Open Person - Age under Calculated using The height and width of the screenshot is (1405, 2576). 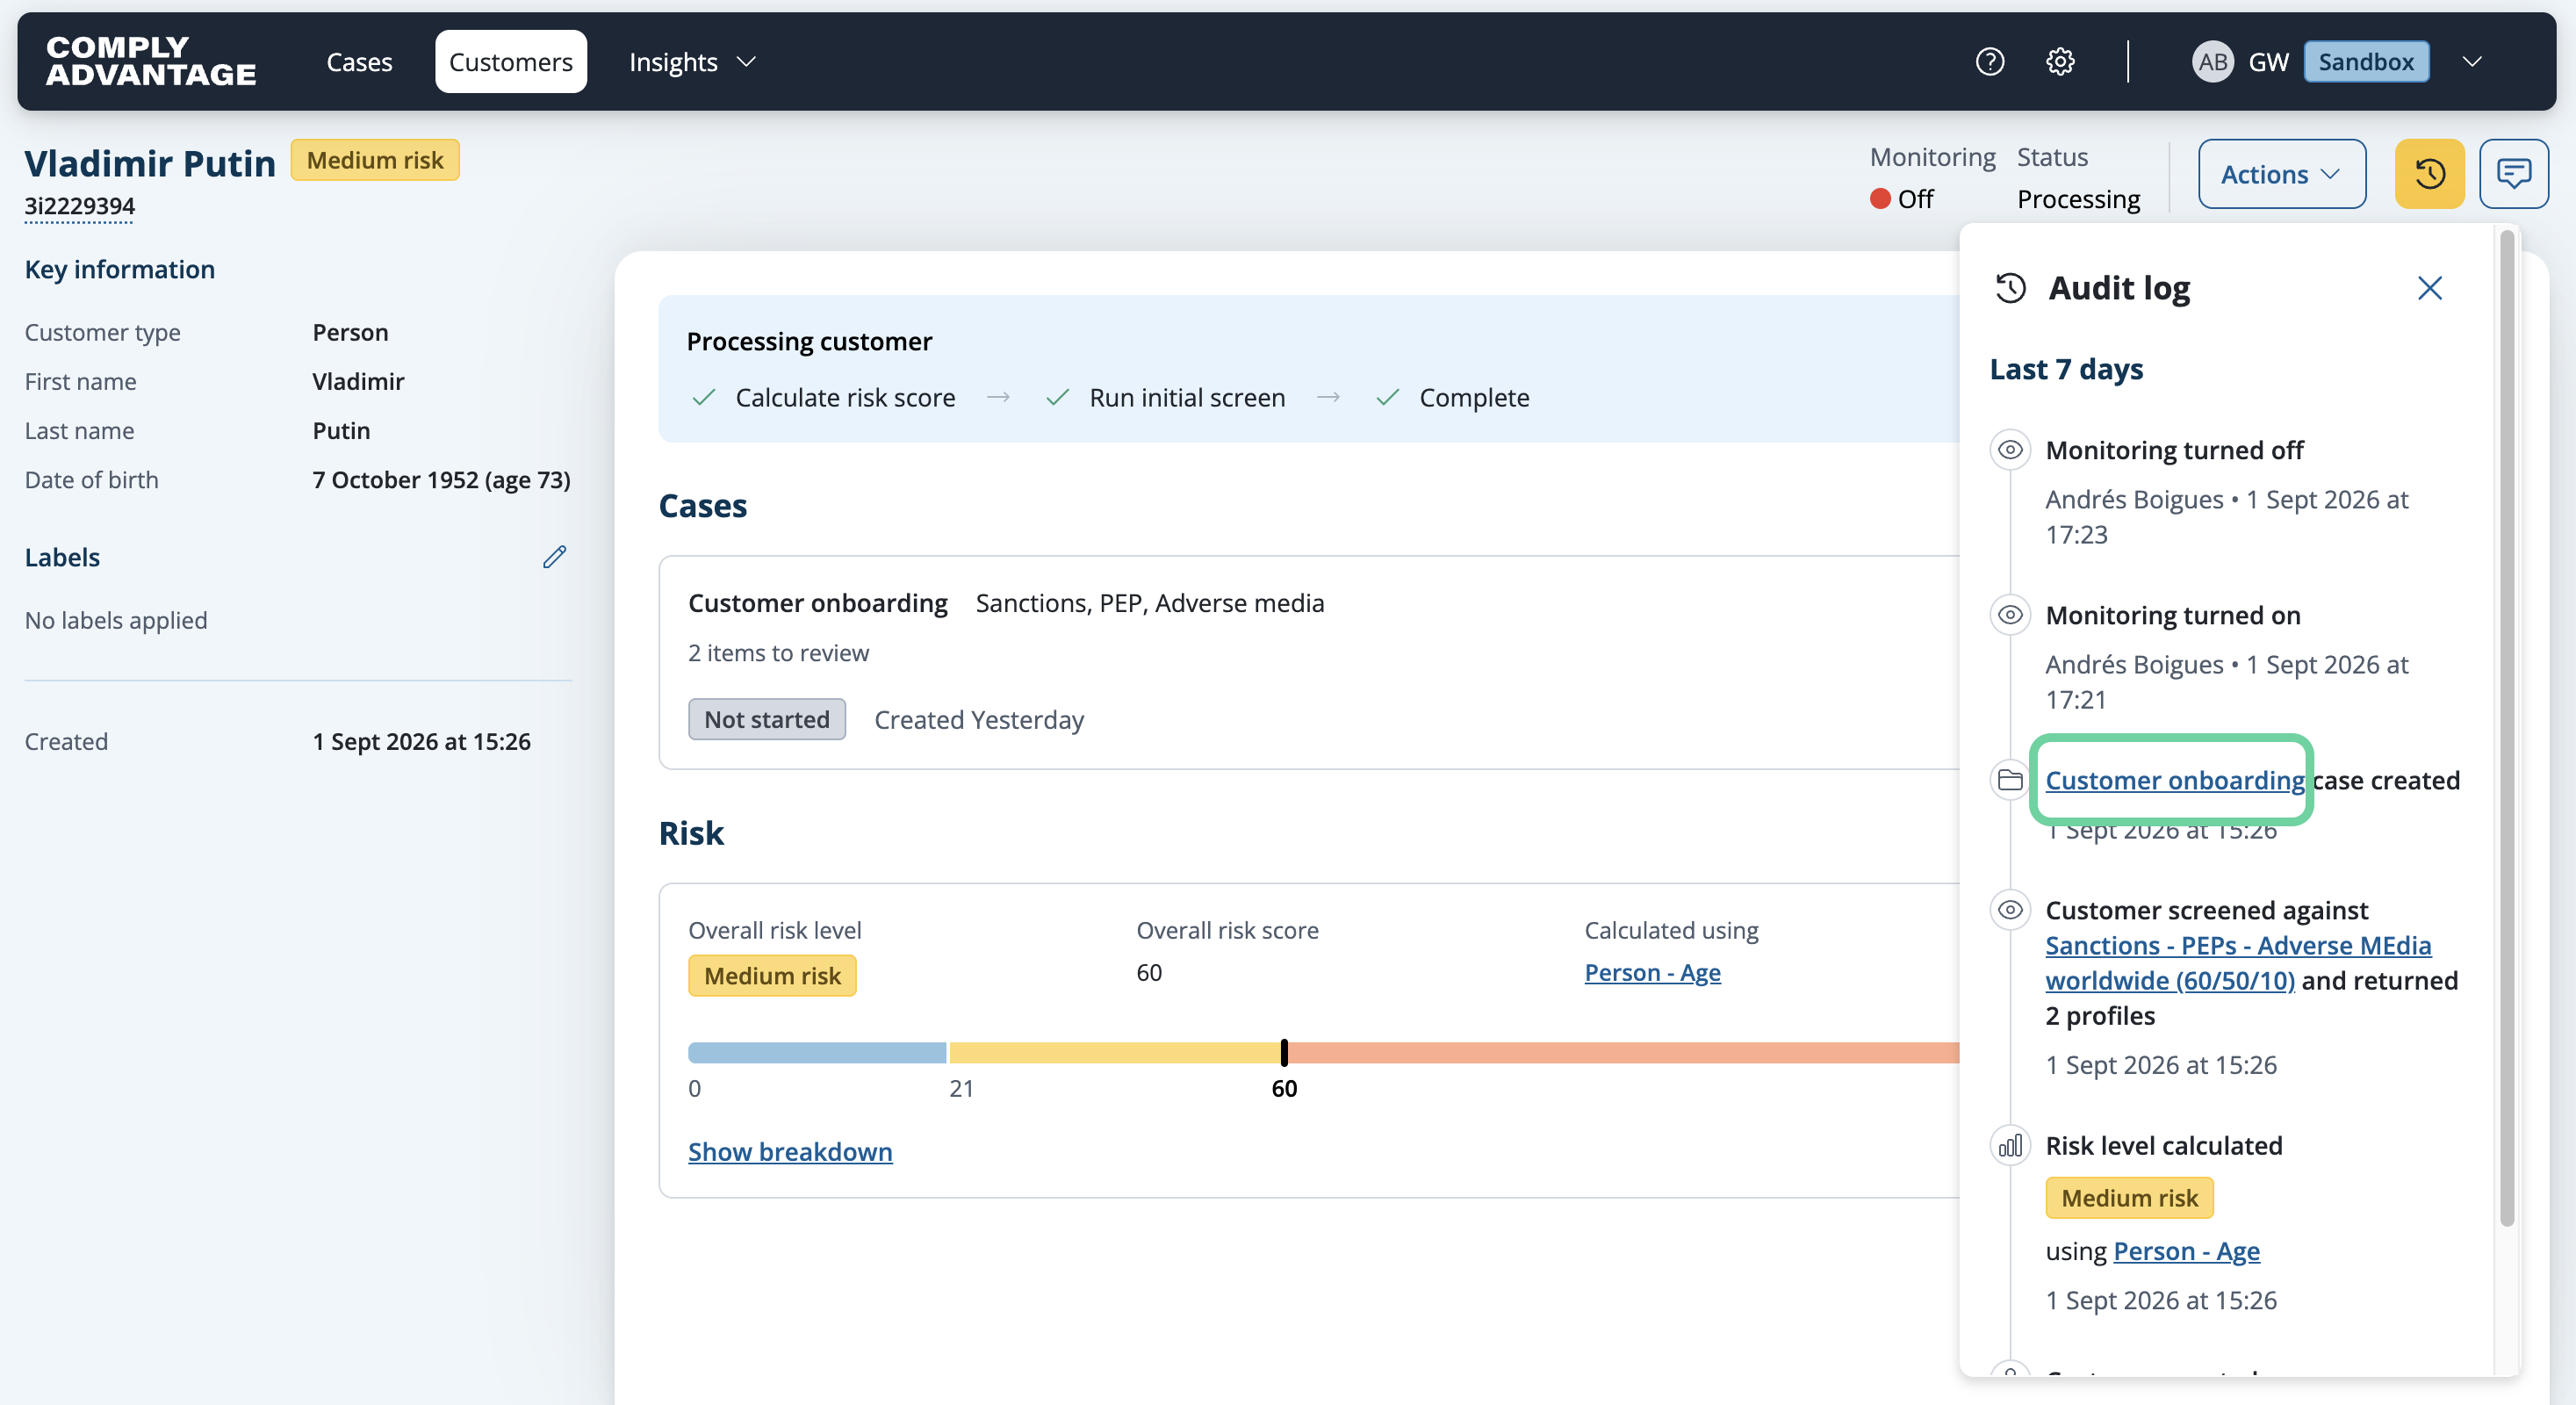(1652, 973)
